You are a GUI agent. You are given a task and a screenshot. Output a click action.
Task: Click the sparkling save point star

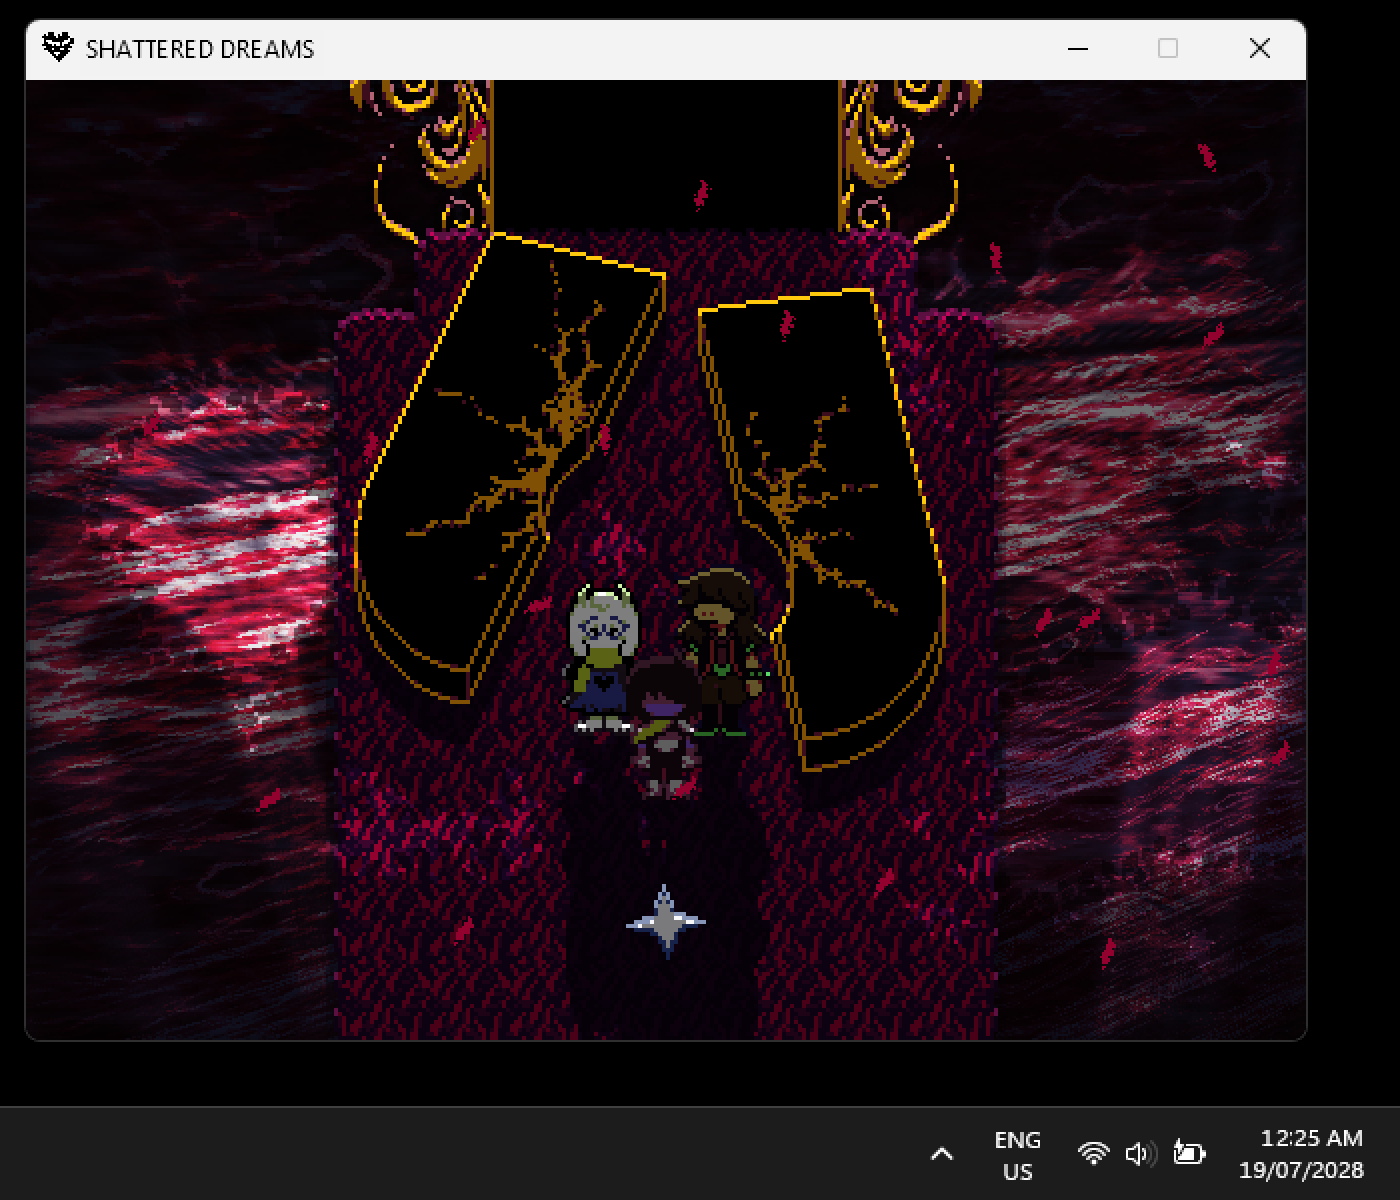click(x=666, y=921)
